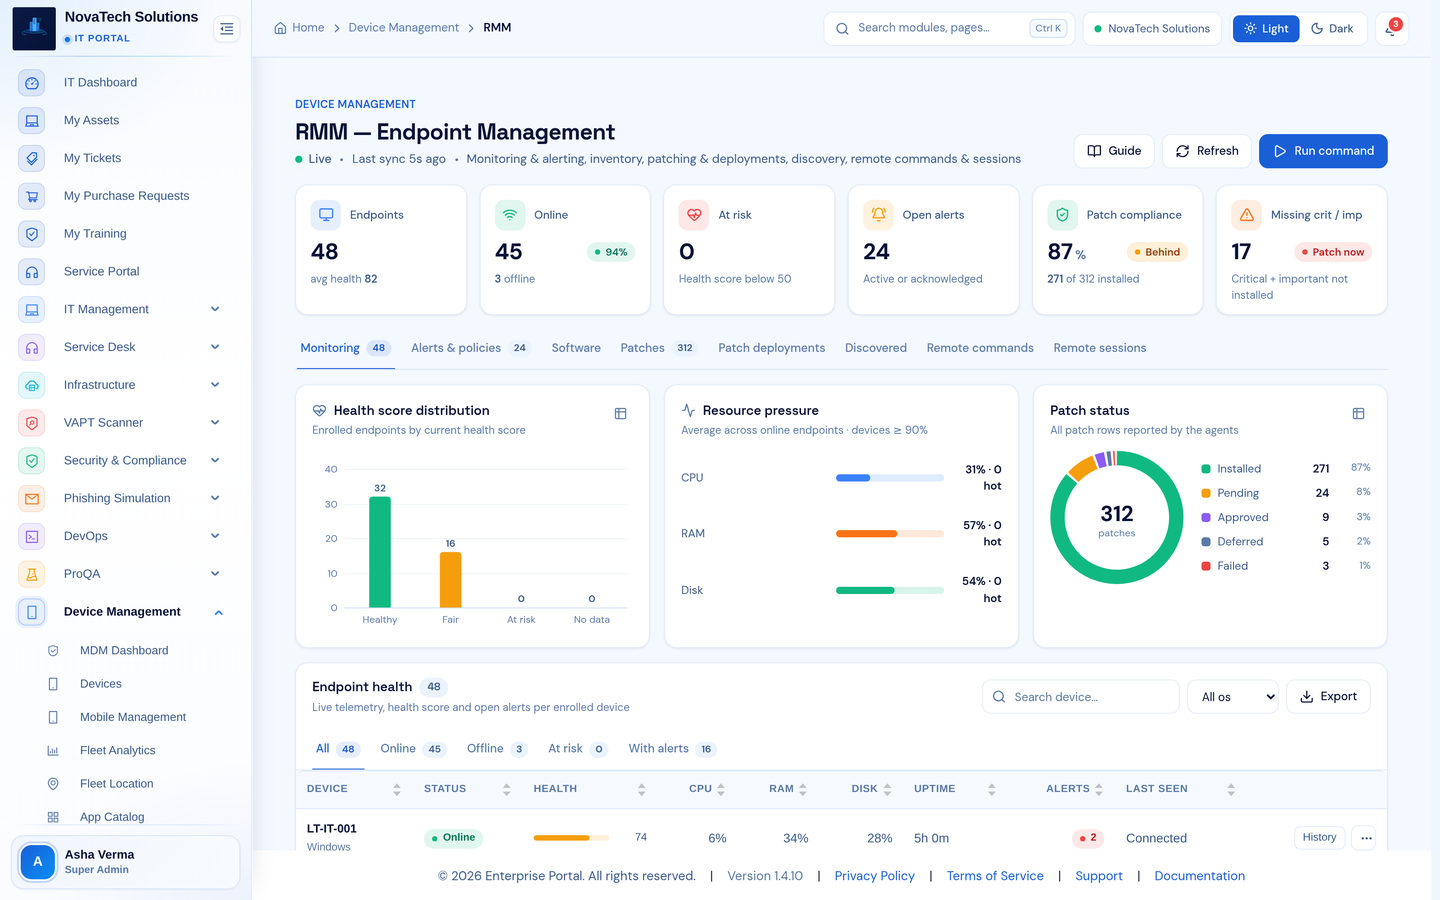
Task: Filter endpoints by Offline tab
Action: pos(496,749)
